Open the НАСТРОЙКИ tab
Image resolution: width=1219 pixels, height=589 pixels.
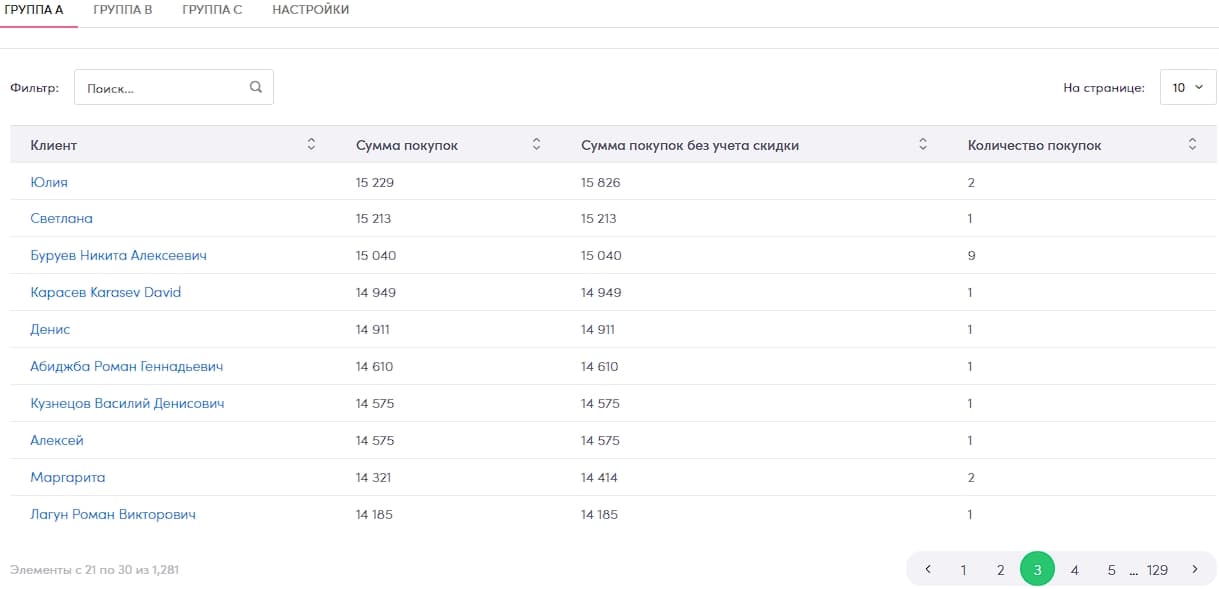coord(310,10)
